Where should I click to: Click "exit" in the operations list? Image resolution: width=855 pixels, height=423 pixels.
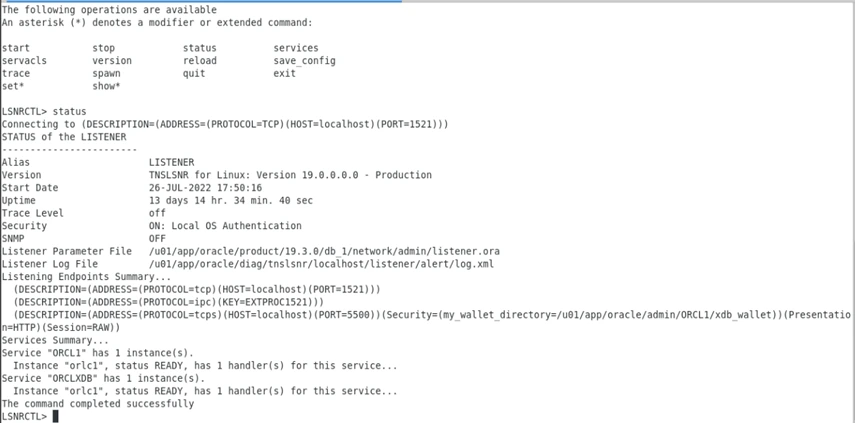285,73
